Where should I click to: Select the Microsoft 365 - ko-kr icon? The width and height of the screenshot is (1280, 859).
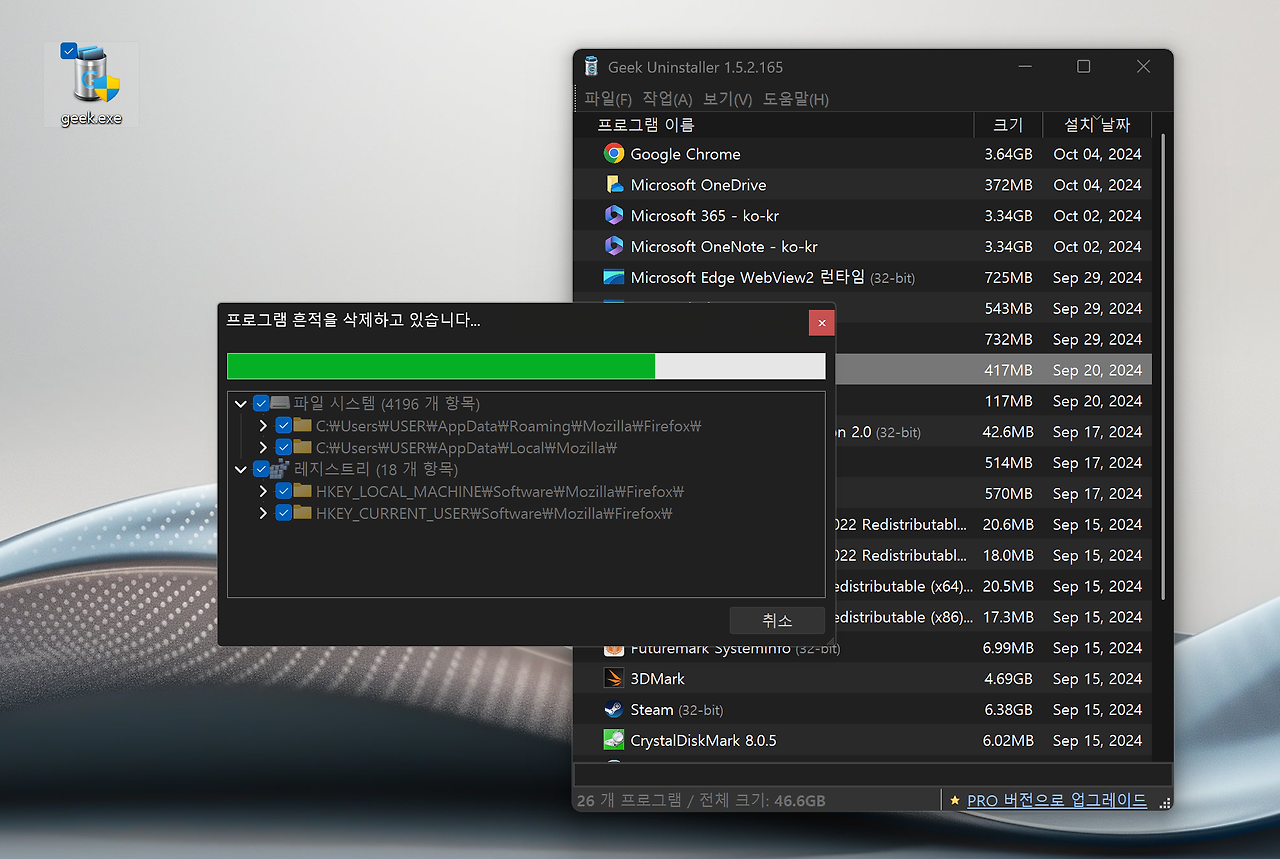tap(614, 216)
